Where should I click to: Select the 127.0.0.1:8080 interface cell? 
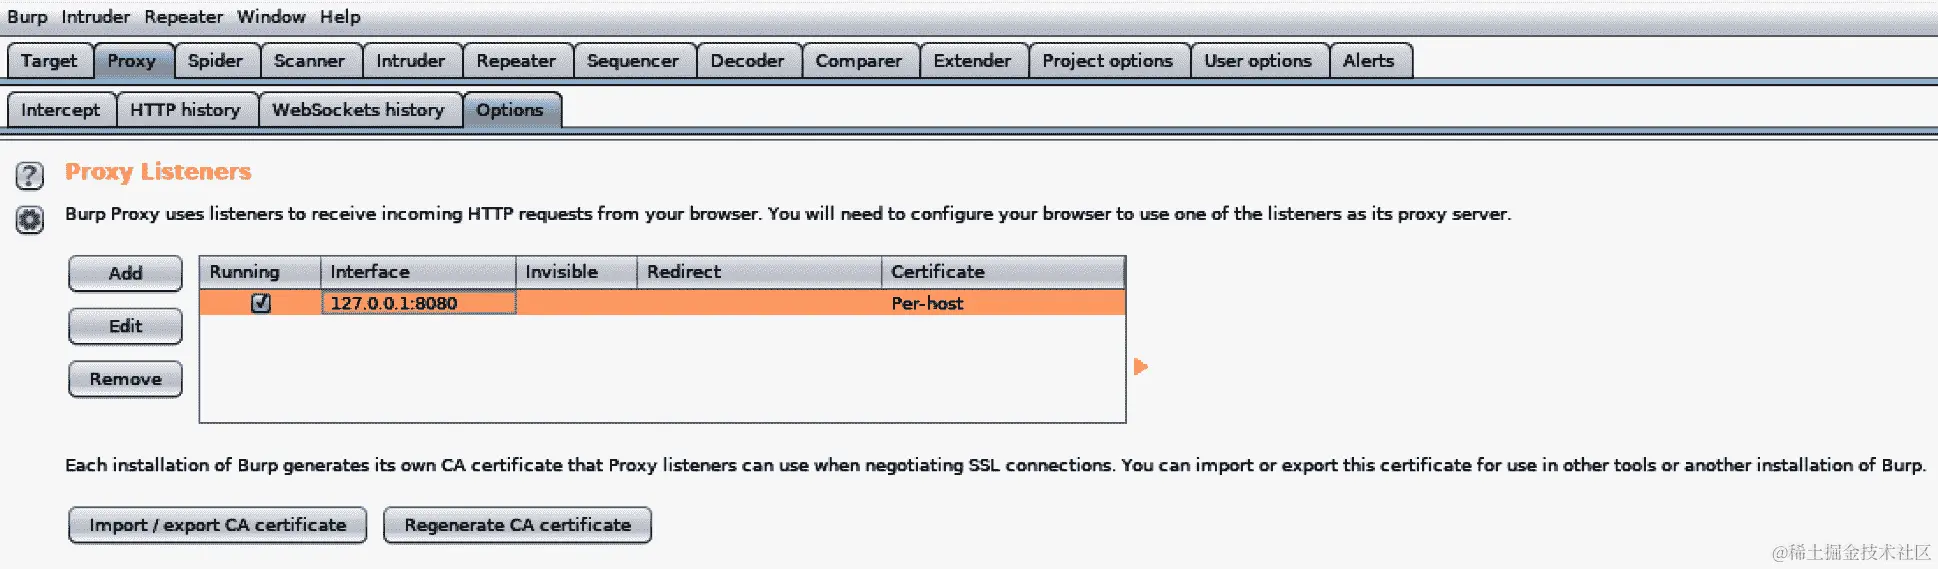(418, 303)
